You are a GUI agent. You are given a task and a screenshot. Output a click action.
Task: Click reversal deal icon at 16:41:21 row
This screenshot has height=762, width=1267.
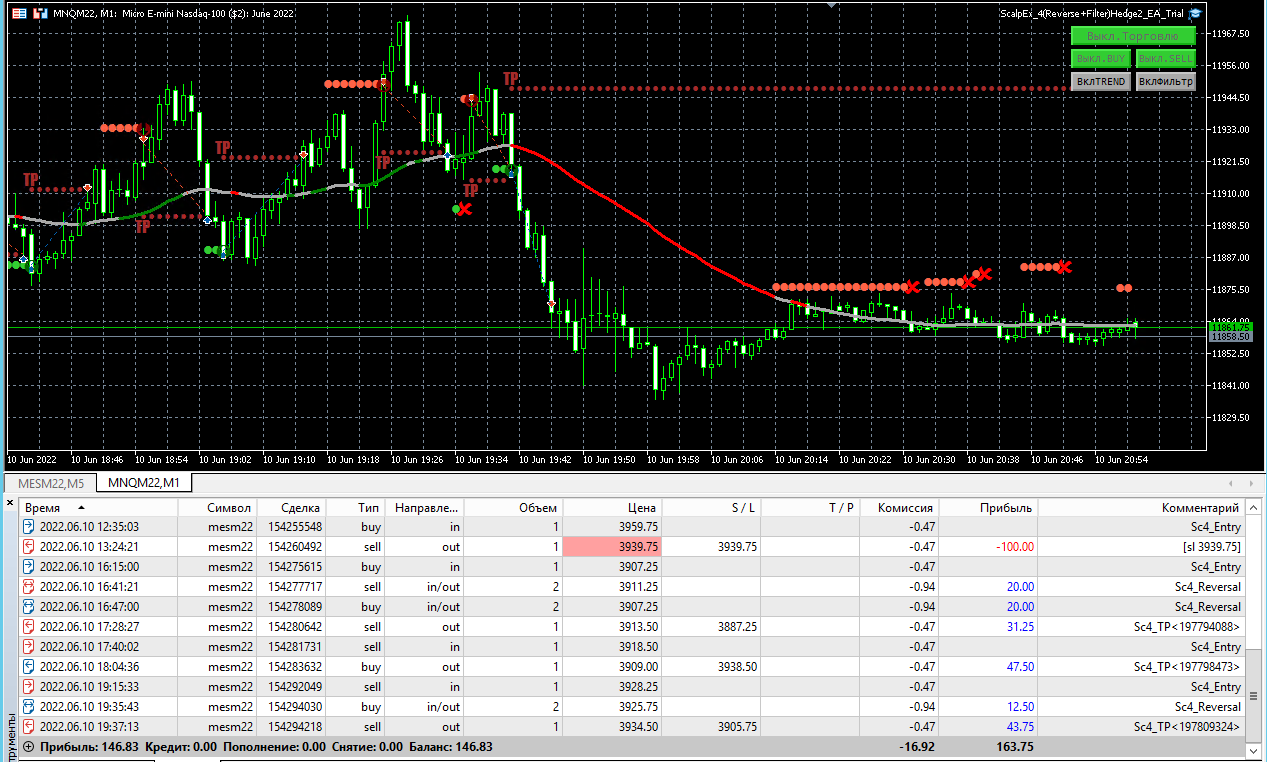tap(28, 587)
